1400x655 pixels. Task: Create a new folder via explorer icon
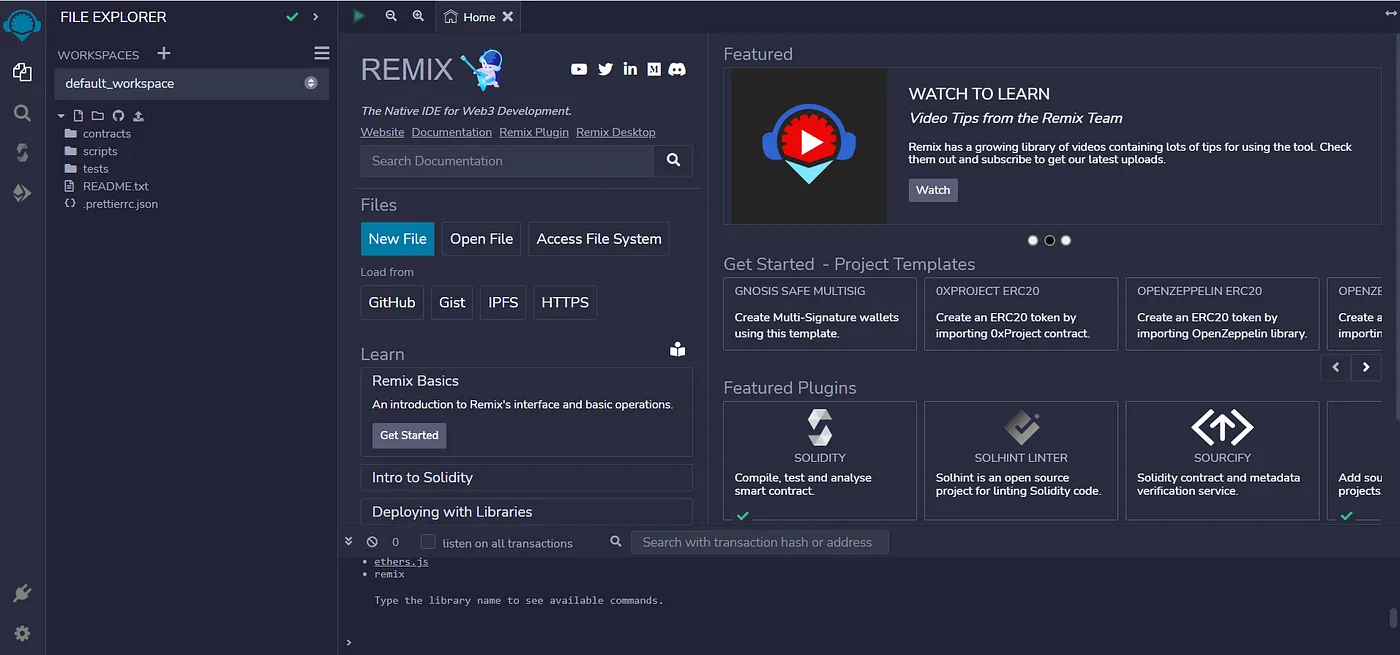[x=98, y=116]
